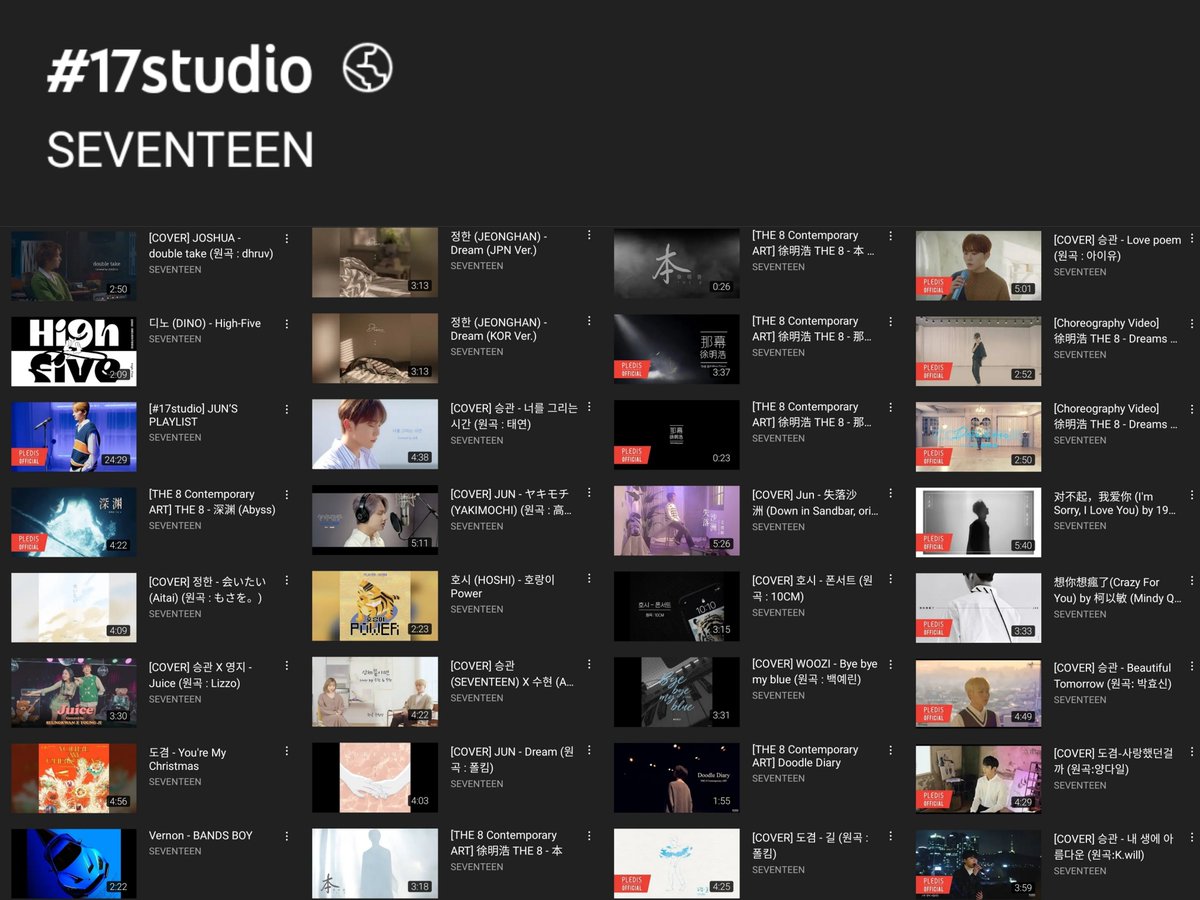Open the 2:52 Dreams choreography thumbnail
This screenshot has height=900, width=1200.
pyautogui.click(x=978, y=351)
